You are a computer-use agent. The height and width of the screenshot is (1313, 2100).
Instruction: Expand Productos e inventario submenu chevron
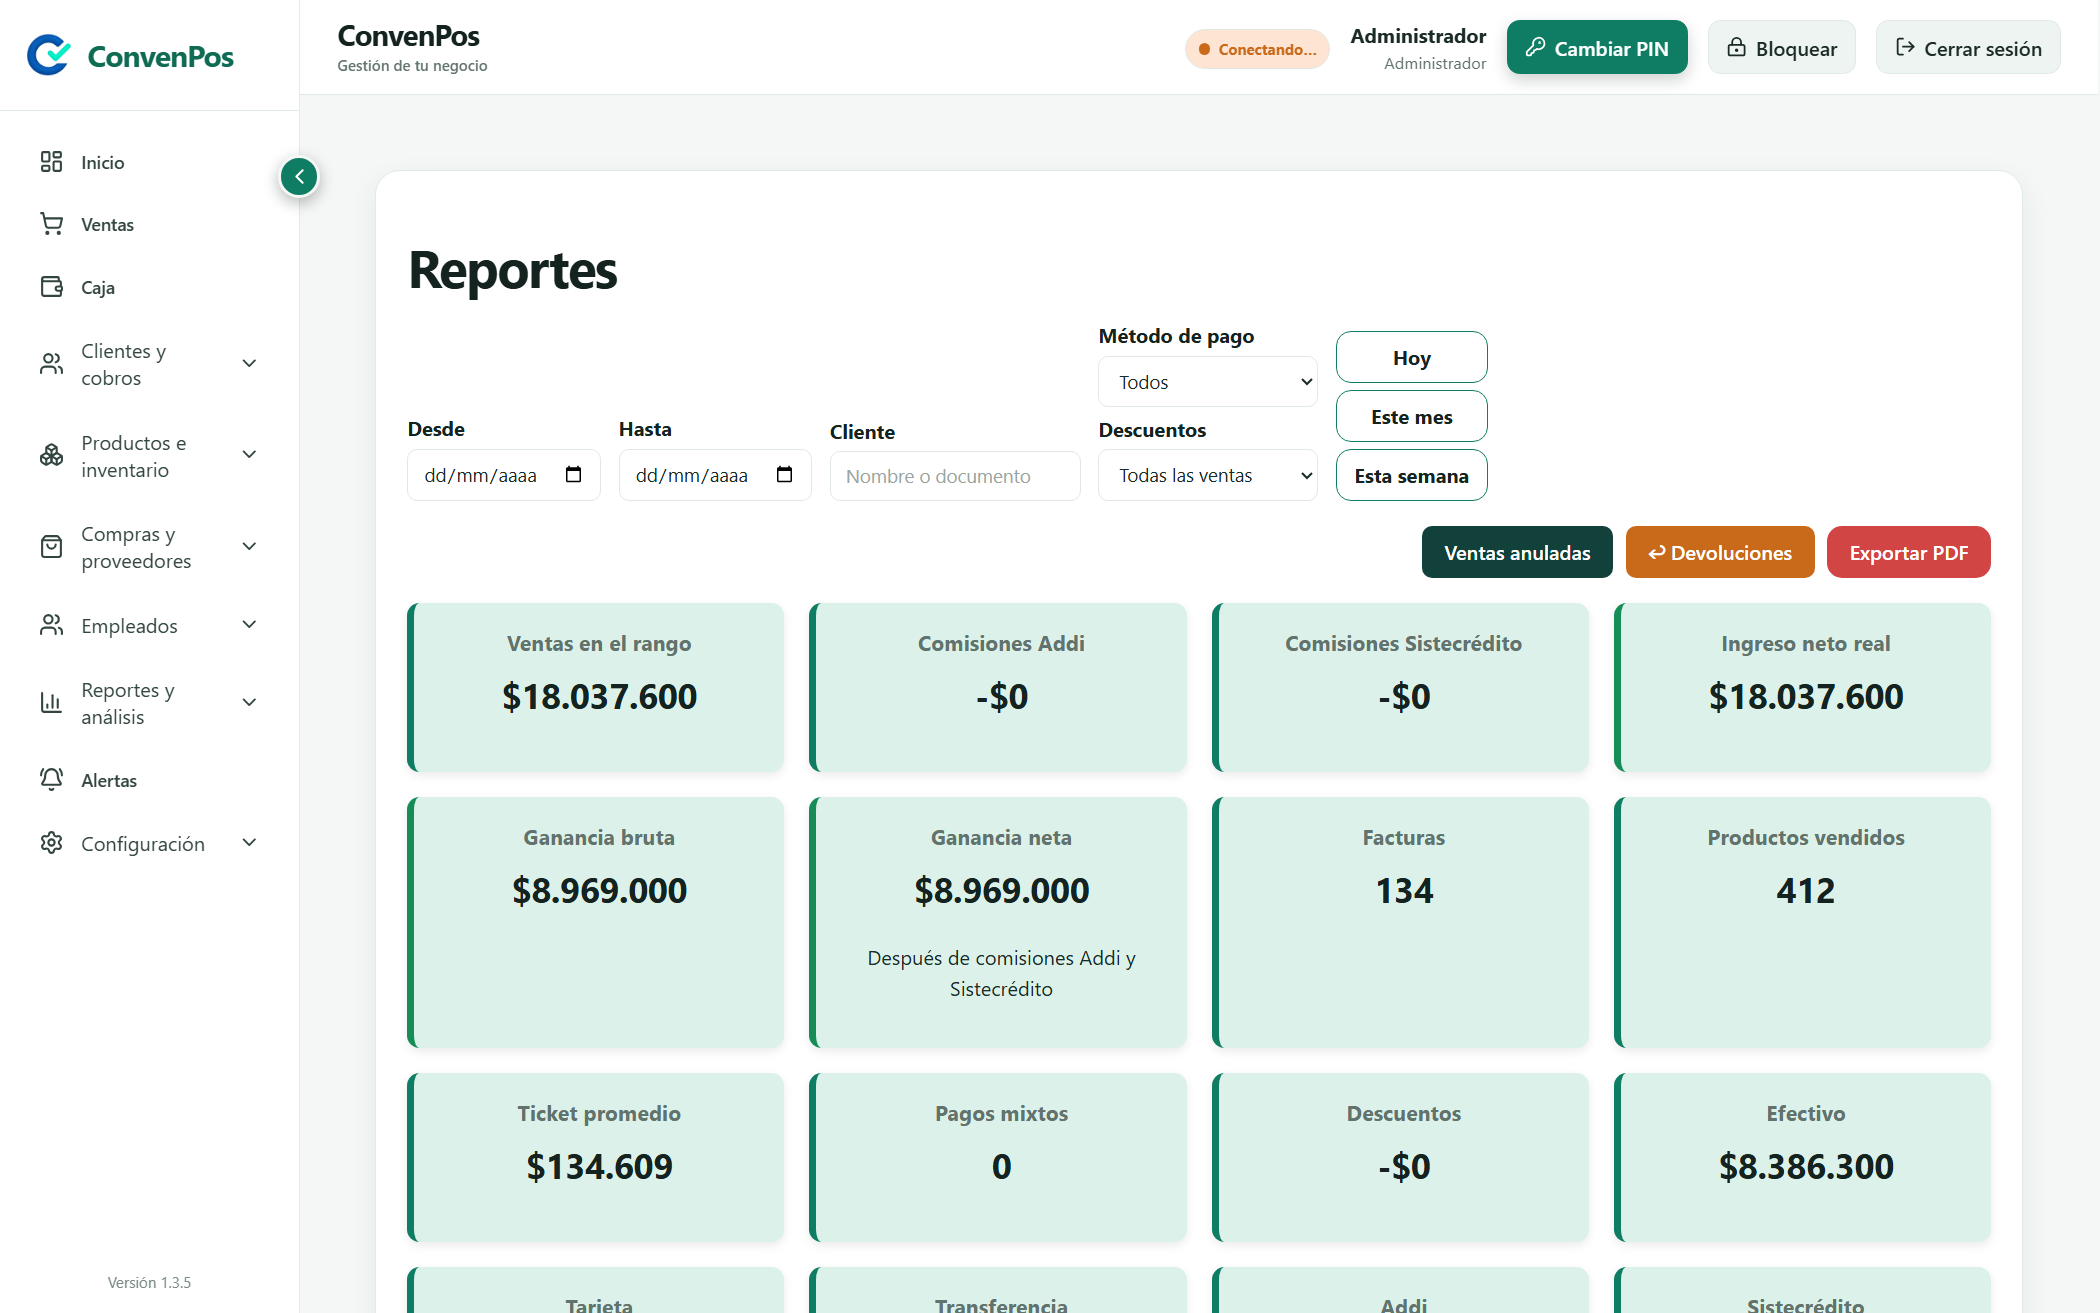250,454
